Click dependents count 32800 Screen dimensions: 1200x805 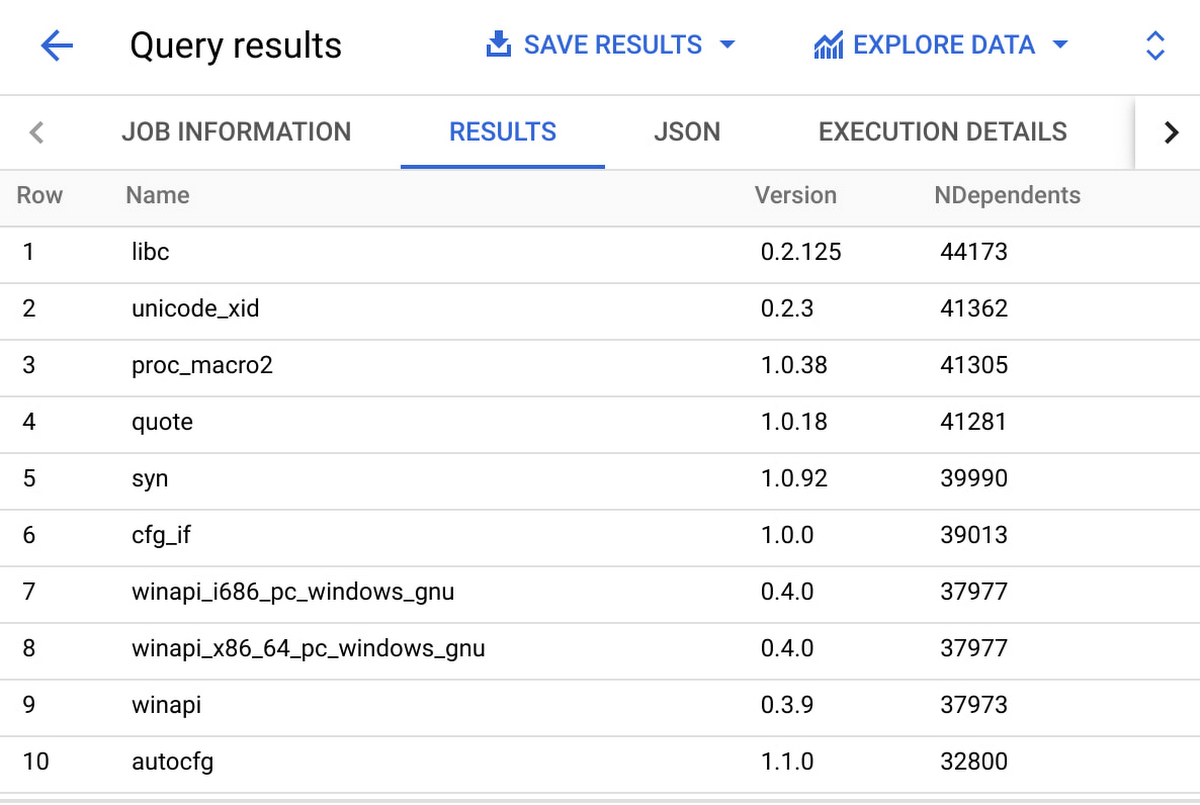[x=974, y=762]
